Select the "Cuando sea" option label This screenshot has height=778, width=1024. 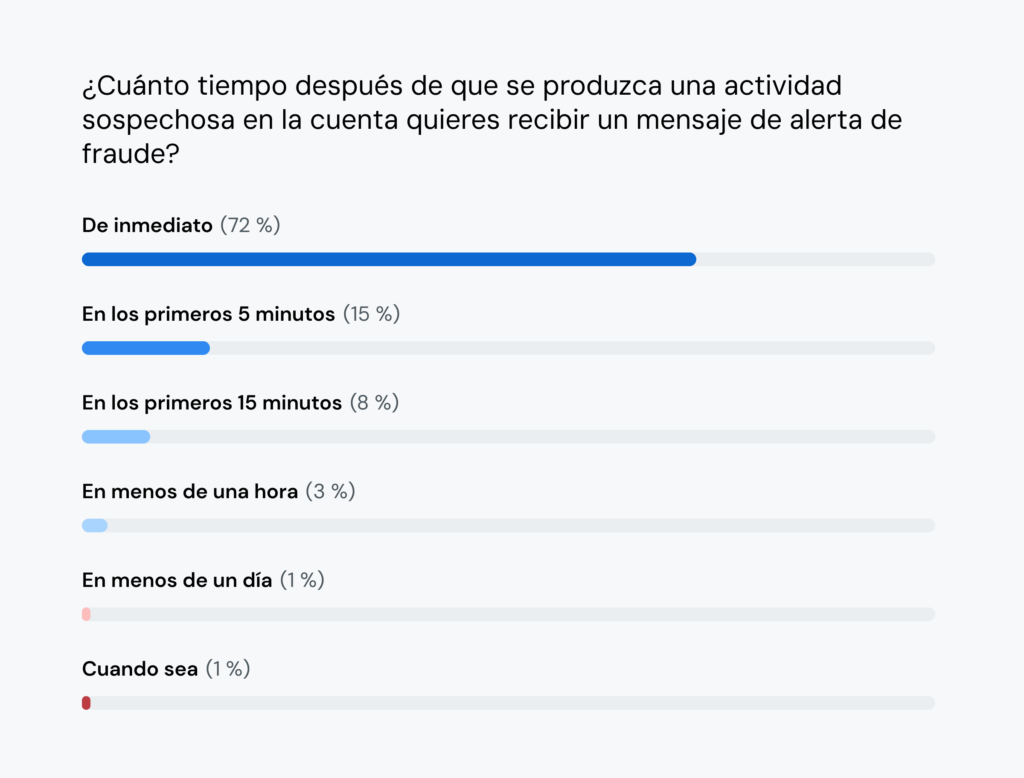140,669
